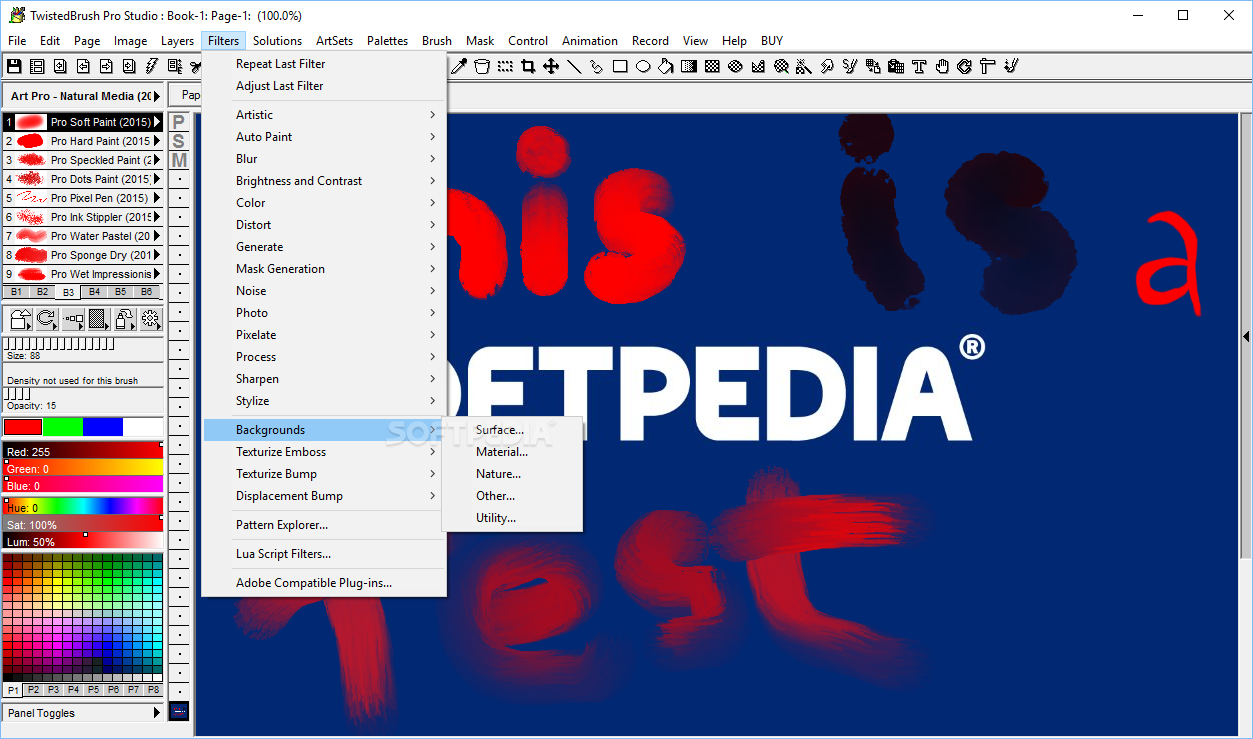Expand the Sharpen filter submenu
This screenshot has height=739, width=1253.
point(325,379)
